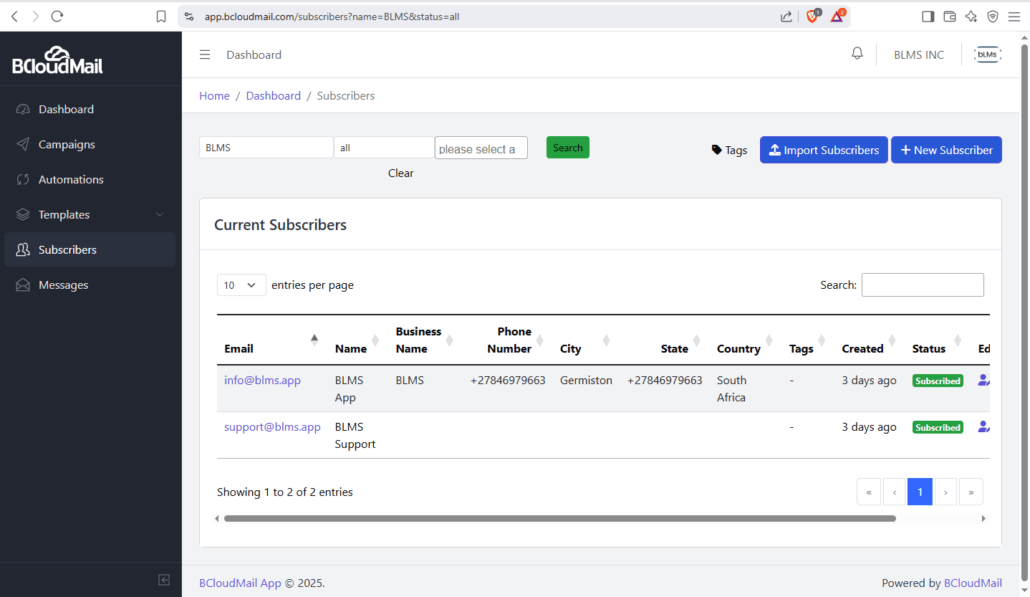Click the edit user icon for info@blms.app
This screenshot has height=597, width=1030.
983,380
